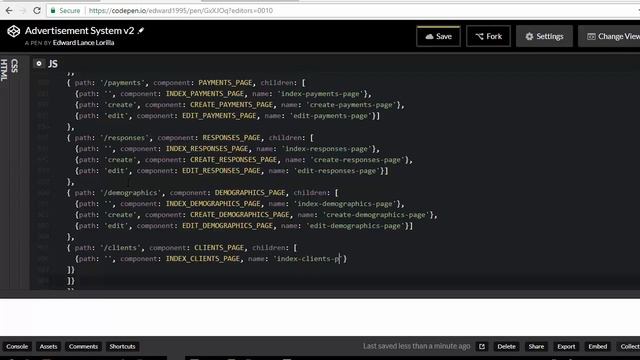Export this pen

coord(566,347)
